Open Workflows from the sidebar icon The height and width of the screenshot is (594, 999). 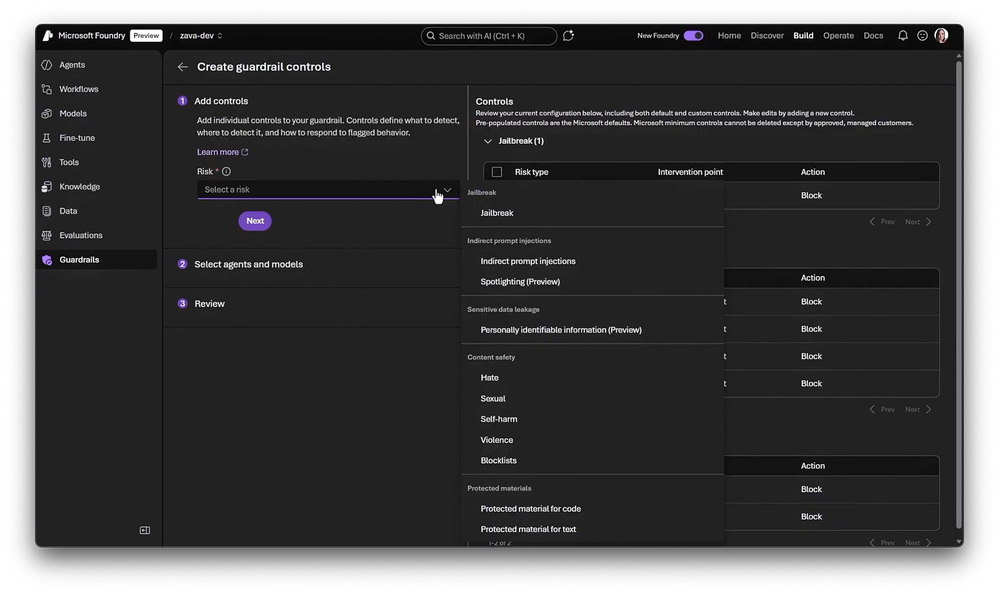click(47, 89)
